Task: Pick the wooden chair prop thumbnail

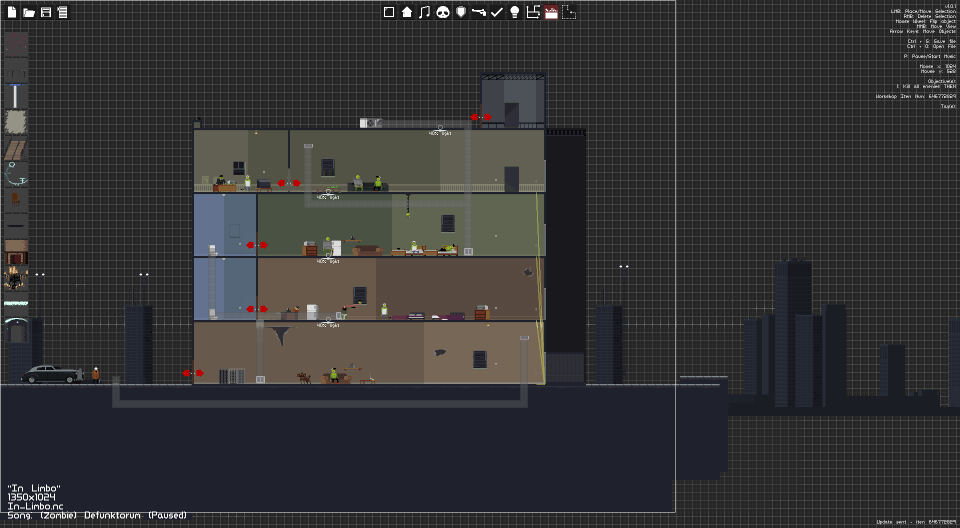Action: click(x=16, y=198)
